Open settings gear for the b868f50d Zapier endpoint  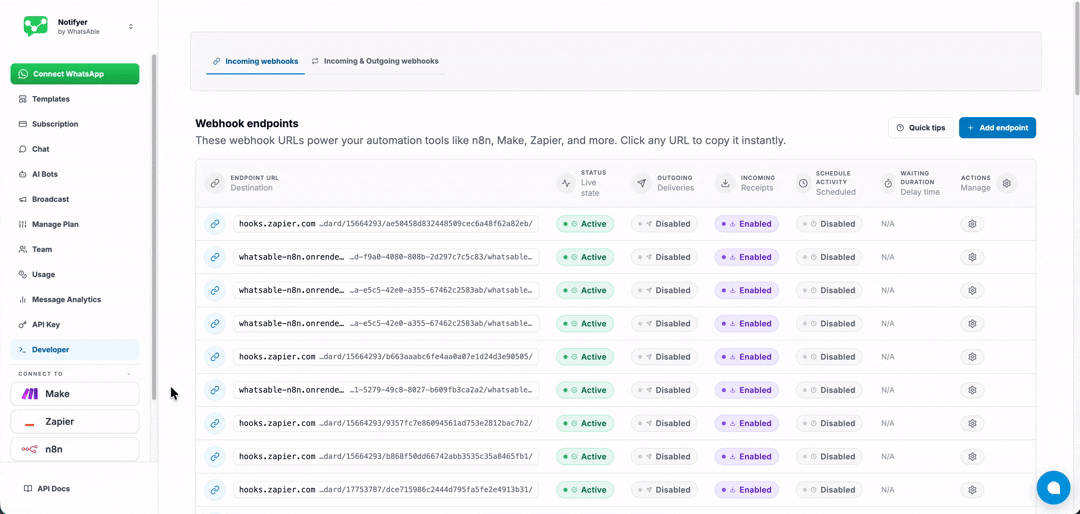point(973,456)
